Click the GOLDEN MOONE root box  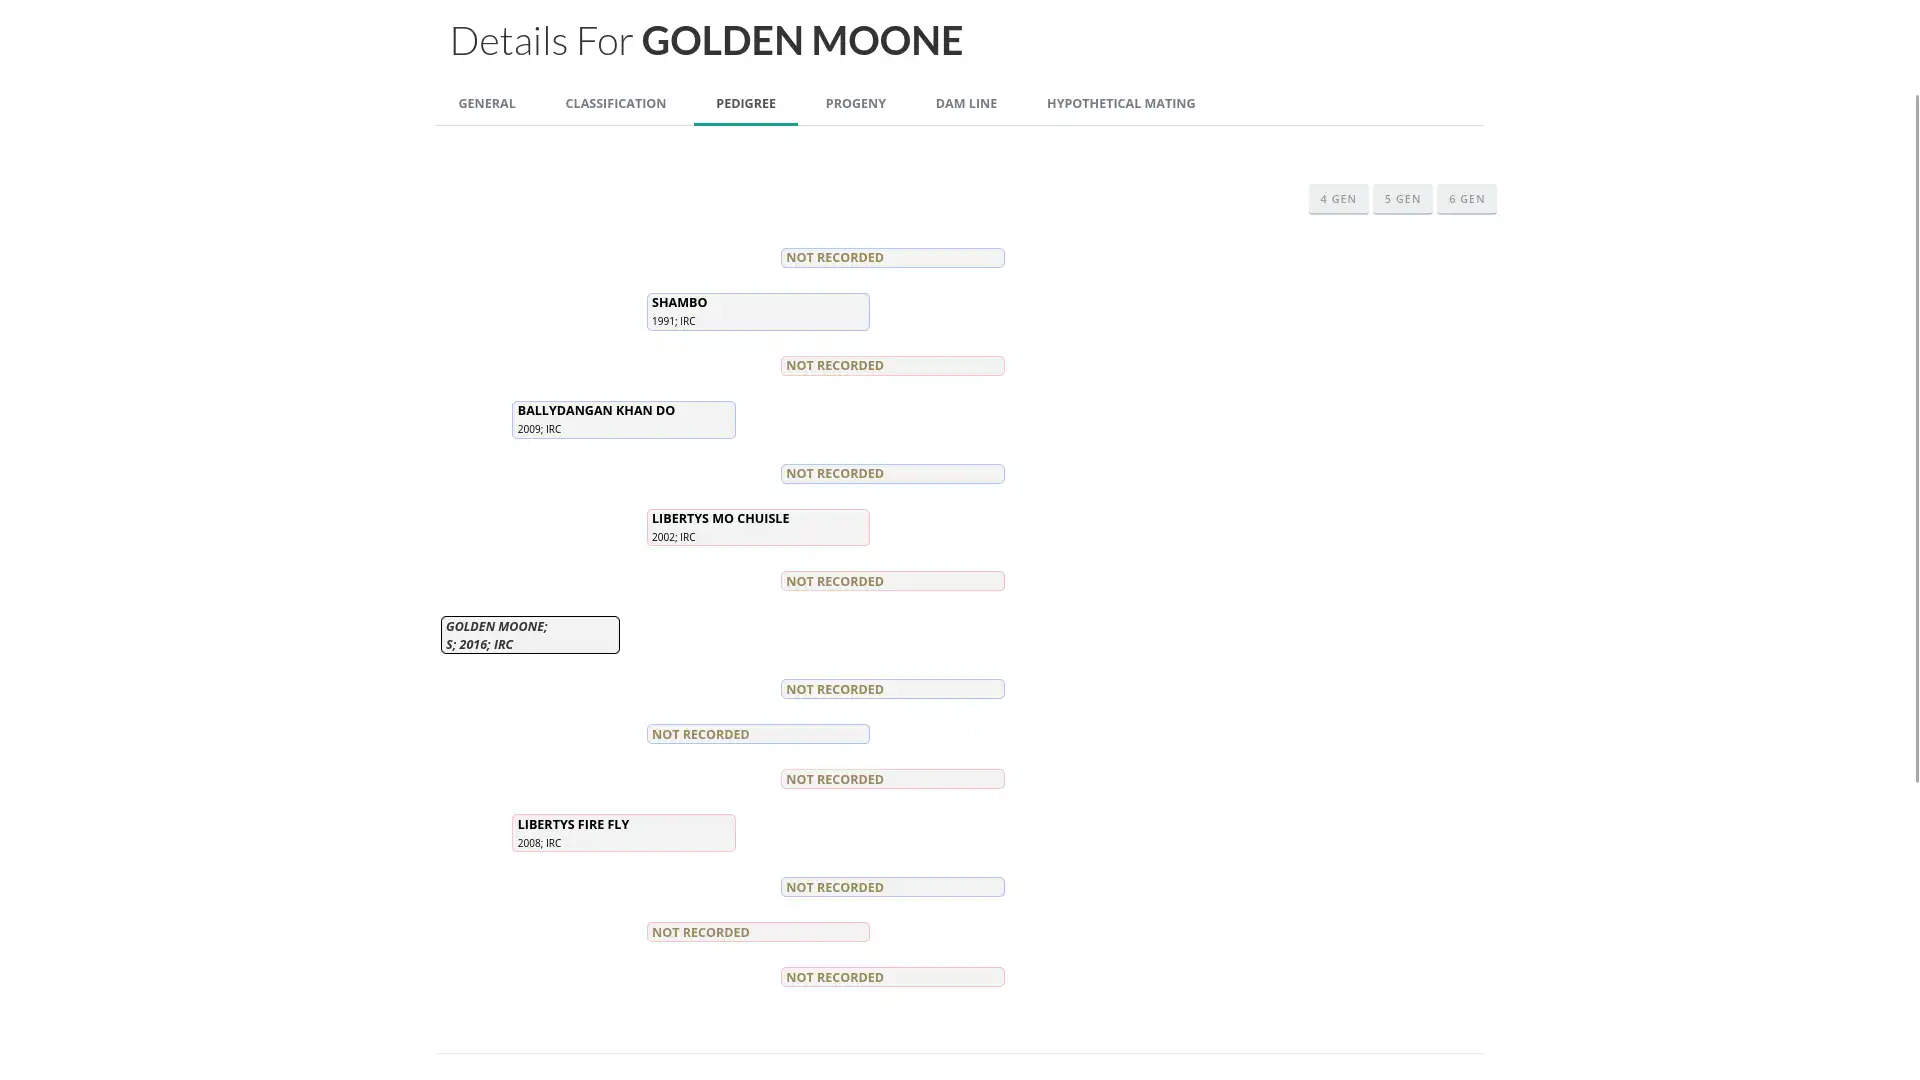529,634
